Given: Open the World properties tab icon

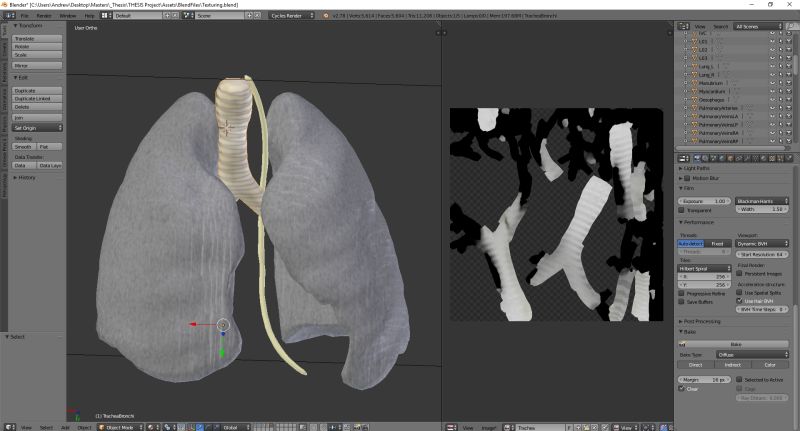Looking at the screenshot, I should point(721,158).
